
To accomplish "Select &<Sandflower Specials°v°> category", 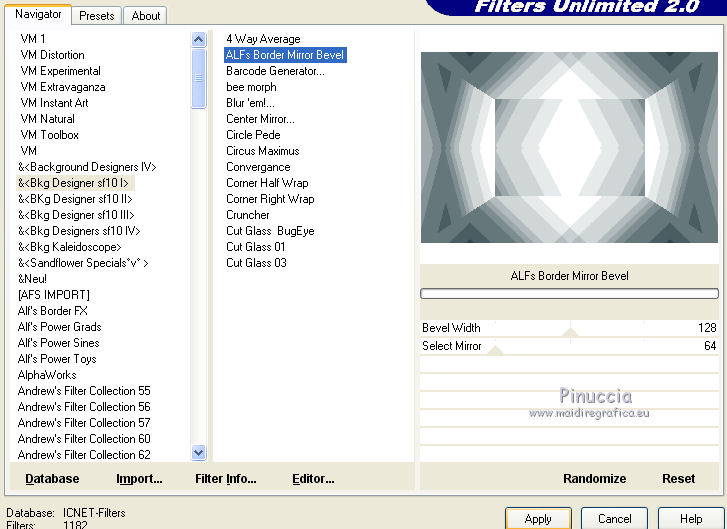I will [x=83, y=263].
